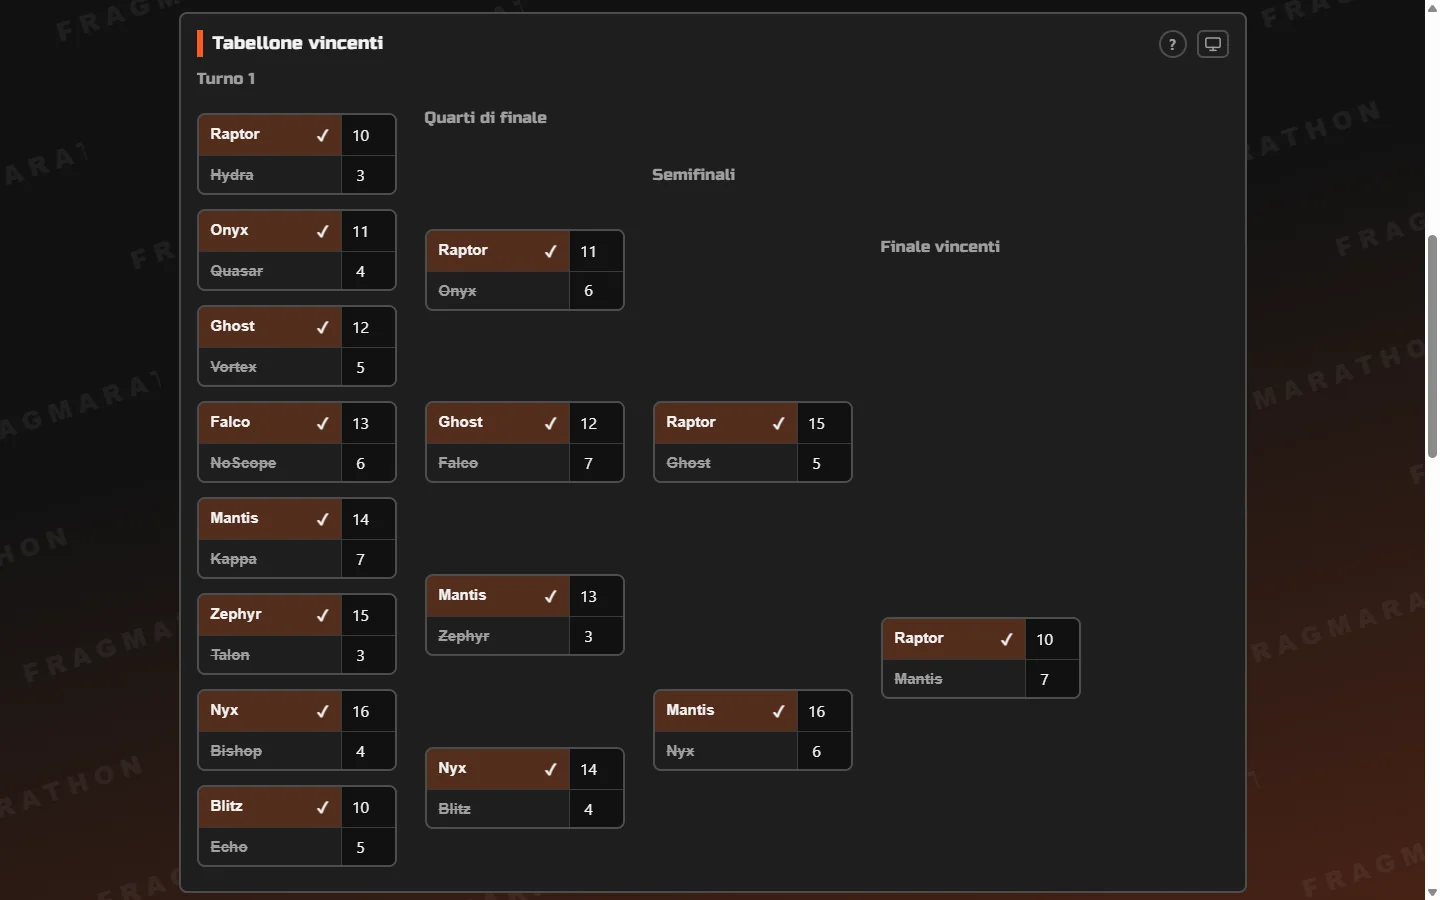Click the "Turno 1" round label
The height and width of the screenshot is (900, 1440).
click(226, 78)
